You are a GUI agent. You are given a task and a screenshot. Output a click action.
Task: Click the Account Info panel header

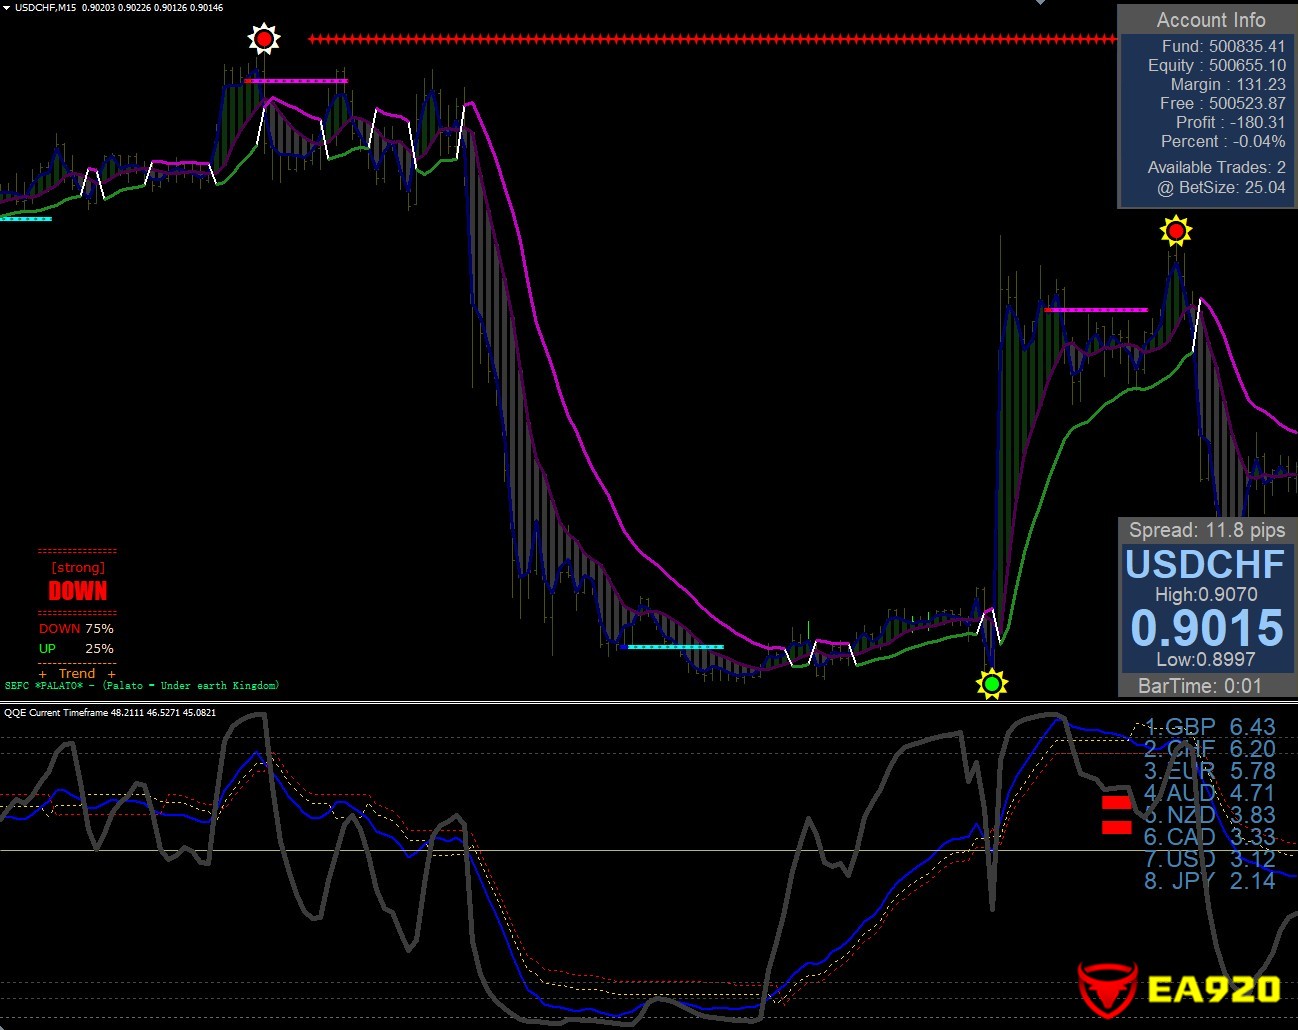click(x=1210, y=20)
